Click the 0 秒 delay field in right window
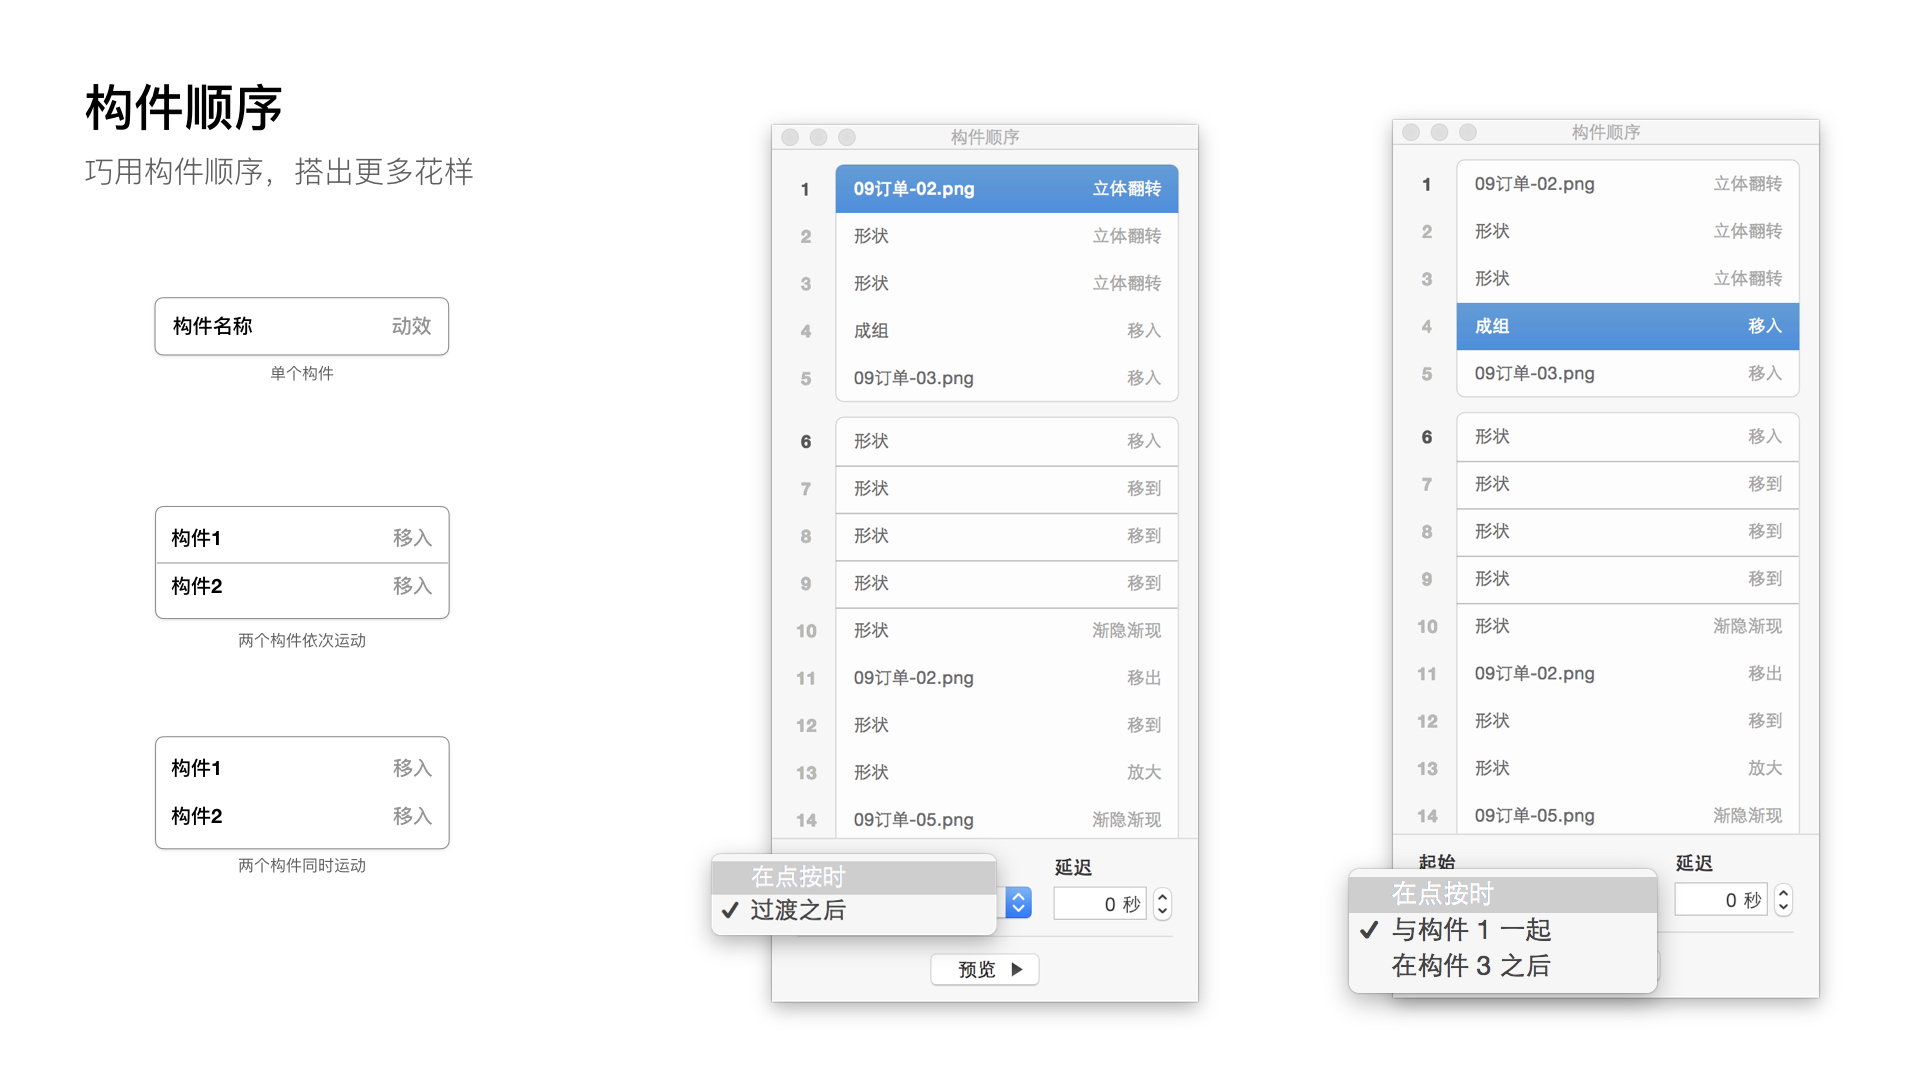Screen dimensions: 1920x1080 [1721, 900]
